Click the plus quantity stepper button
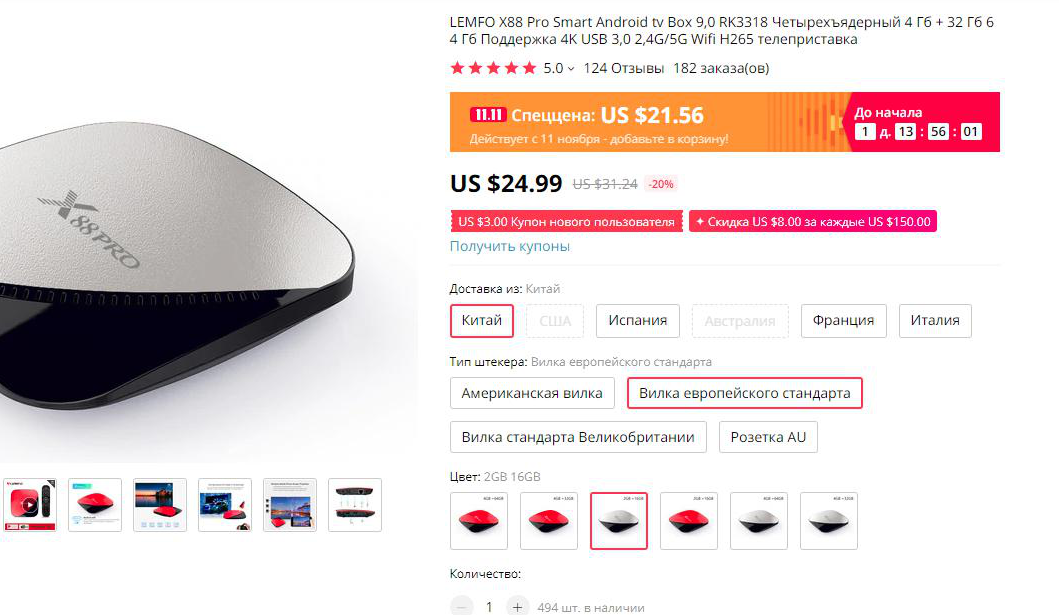This screenshot has height=615, width=1059. click(x=517, y=606)
